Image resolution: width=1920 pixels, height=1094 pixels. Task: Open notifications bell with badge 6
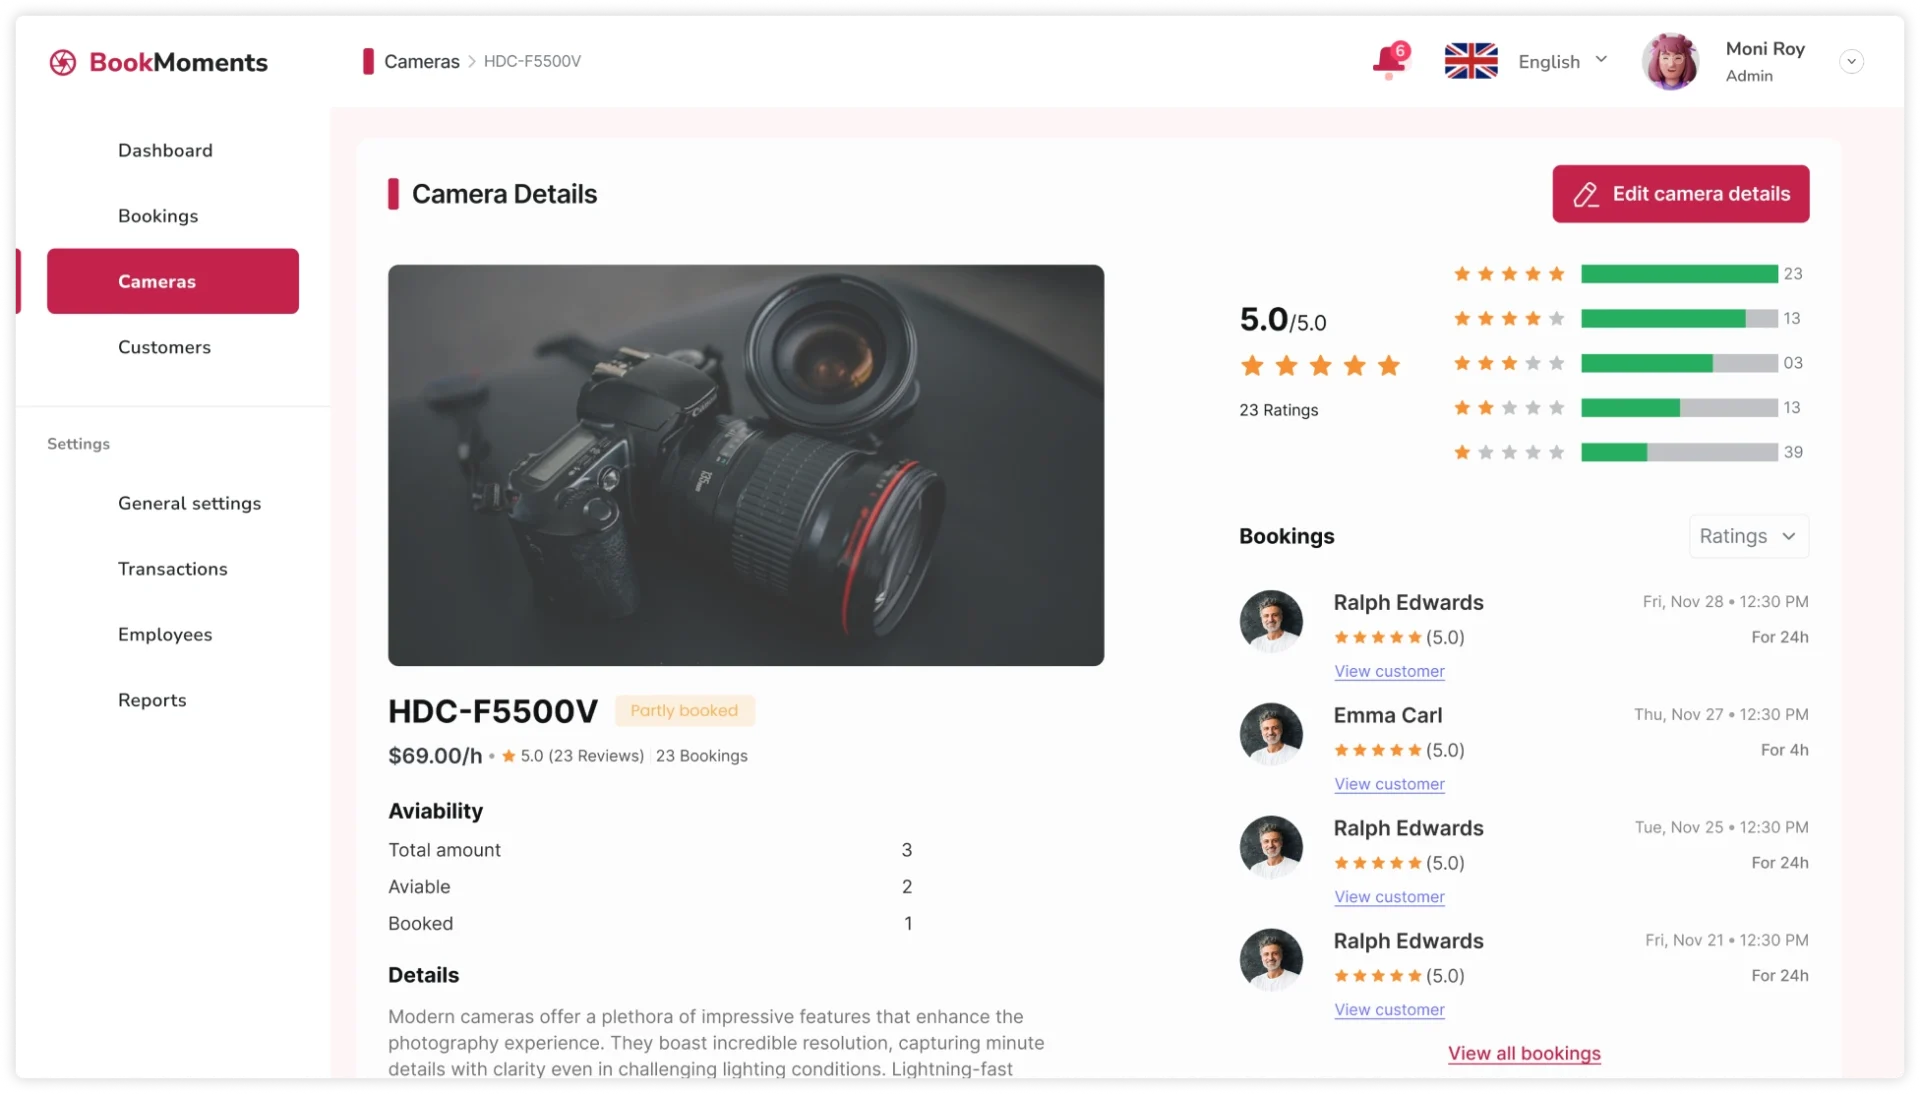pos(1388,61)
